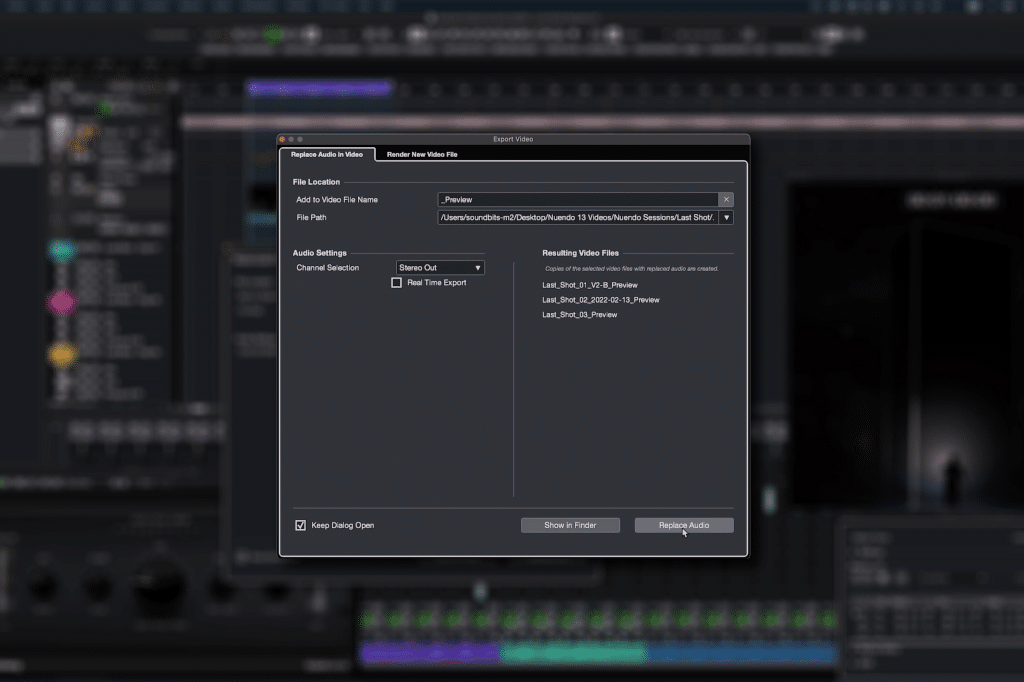This screenshot has width=1024, height=682.
Task: Open the Channel Selection Stereo Out dropdown
Action: click(x=440, y=268)
